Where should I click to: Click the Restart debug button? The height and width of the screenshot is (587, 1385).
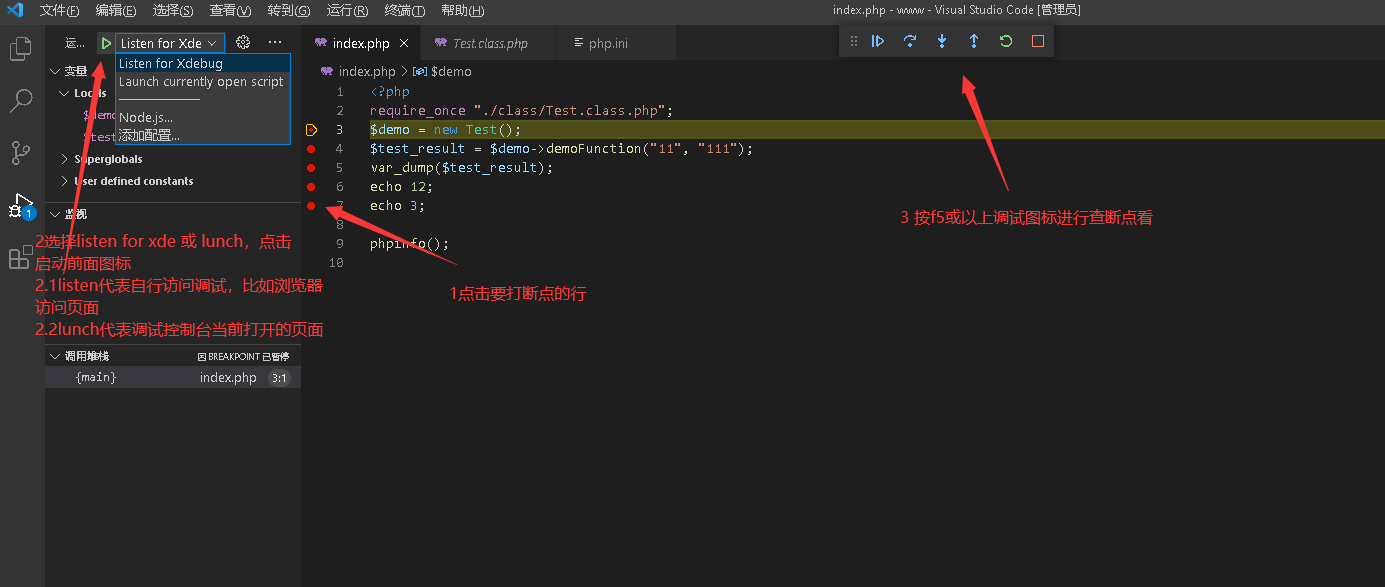tap(1006, 41)
